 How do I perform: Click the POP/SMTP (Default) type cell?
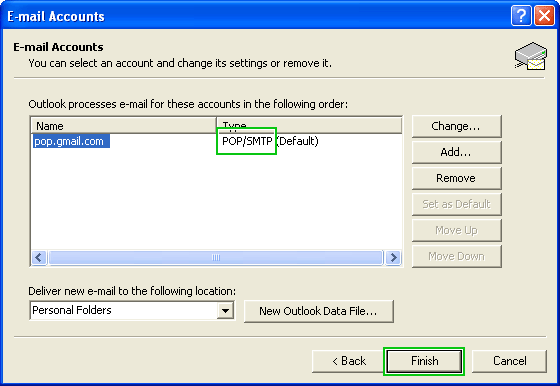(x=270, y=141)
